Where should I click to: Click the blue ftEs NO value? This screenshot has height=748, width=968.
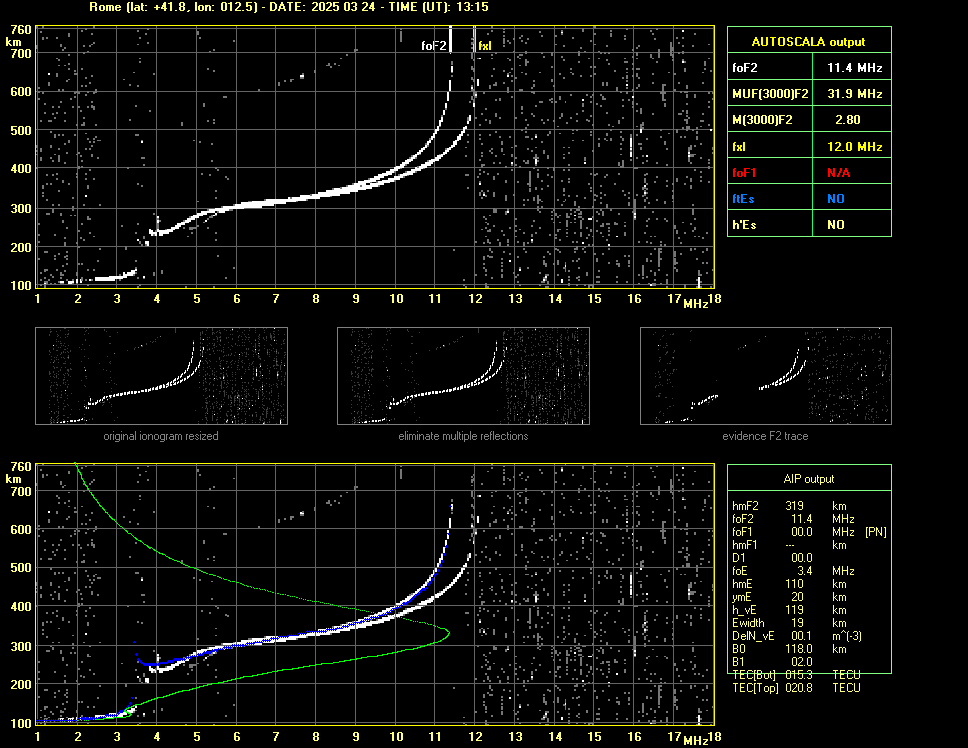(x=836, y=199)
